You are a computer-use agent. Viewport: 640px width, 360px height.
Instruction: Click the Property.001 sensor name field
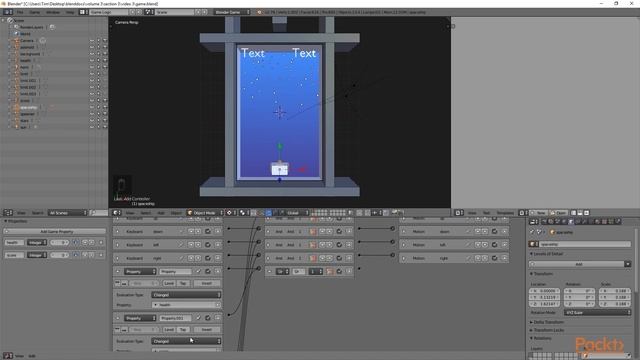(x=175, y=318)
